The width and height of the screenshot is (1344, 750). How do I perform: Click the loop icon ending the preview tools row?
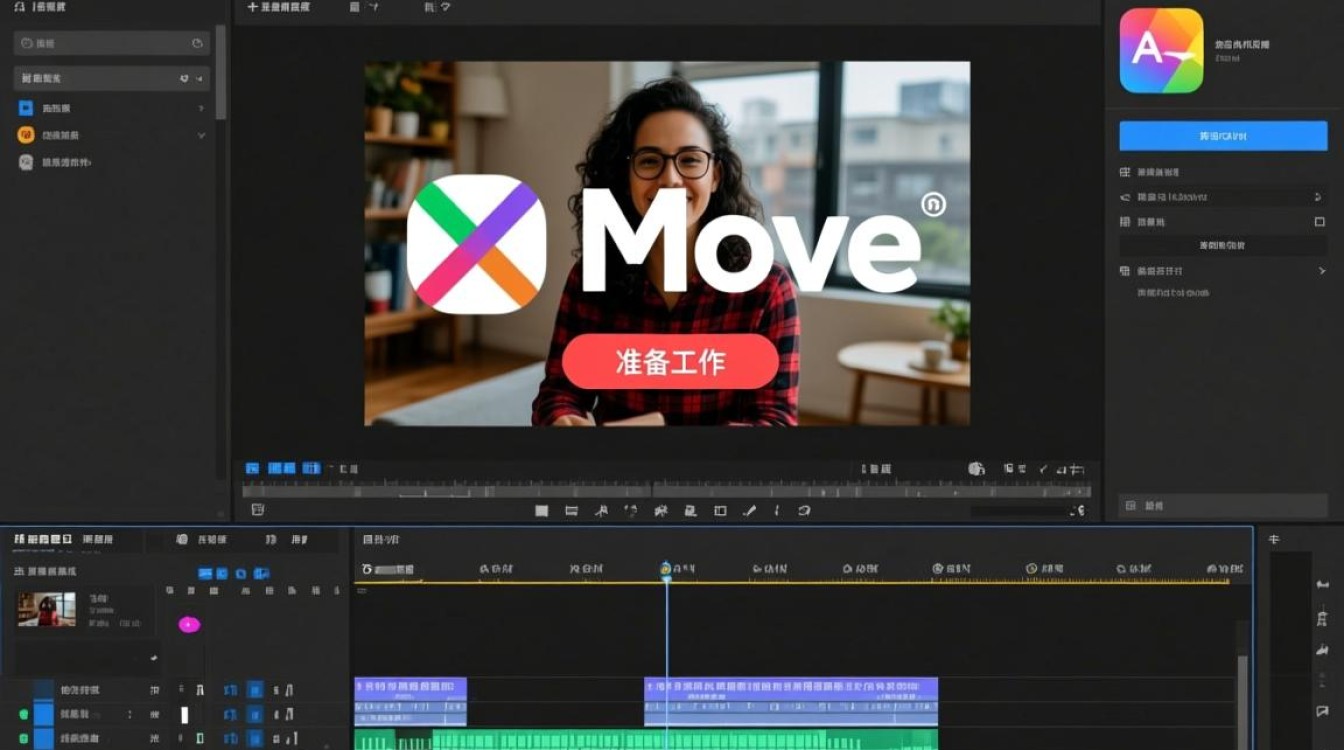click(804, 511)
